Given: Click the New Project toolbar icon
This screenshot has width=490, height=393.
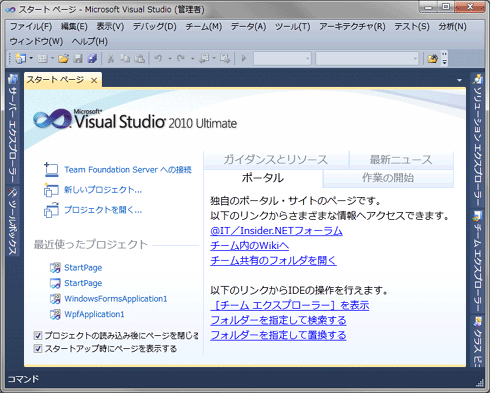Looking at the screenshot, I should [x=21, y=59].
